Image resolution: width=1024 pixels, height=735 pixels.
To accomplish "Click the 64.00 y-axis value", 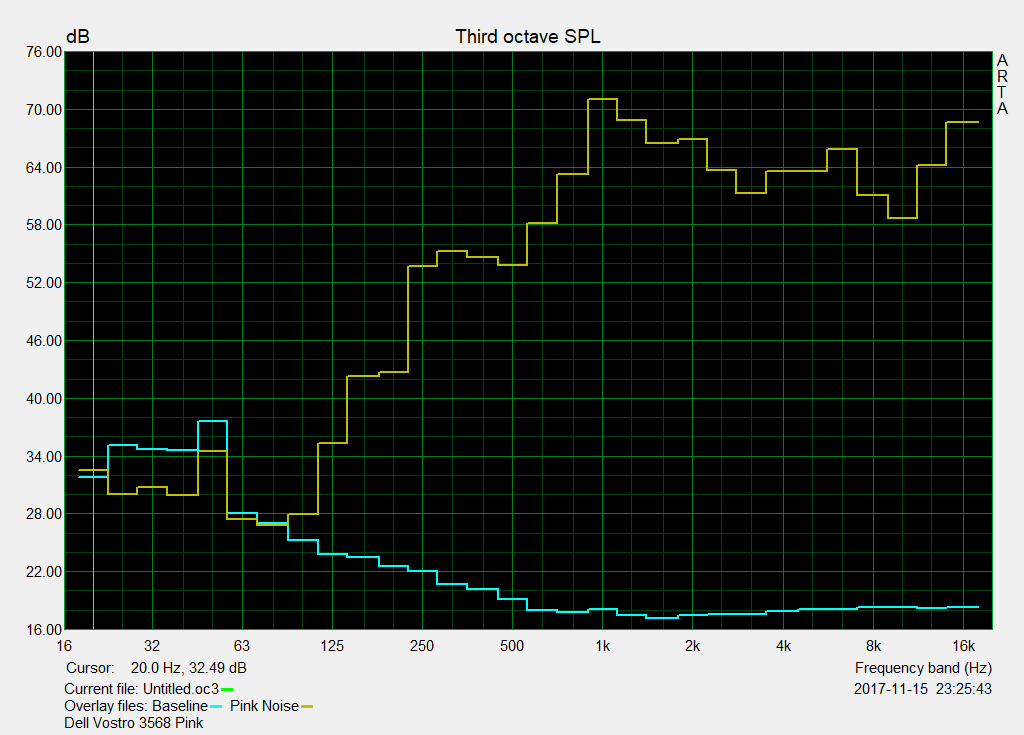I will click(44, 168).
